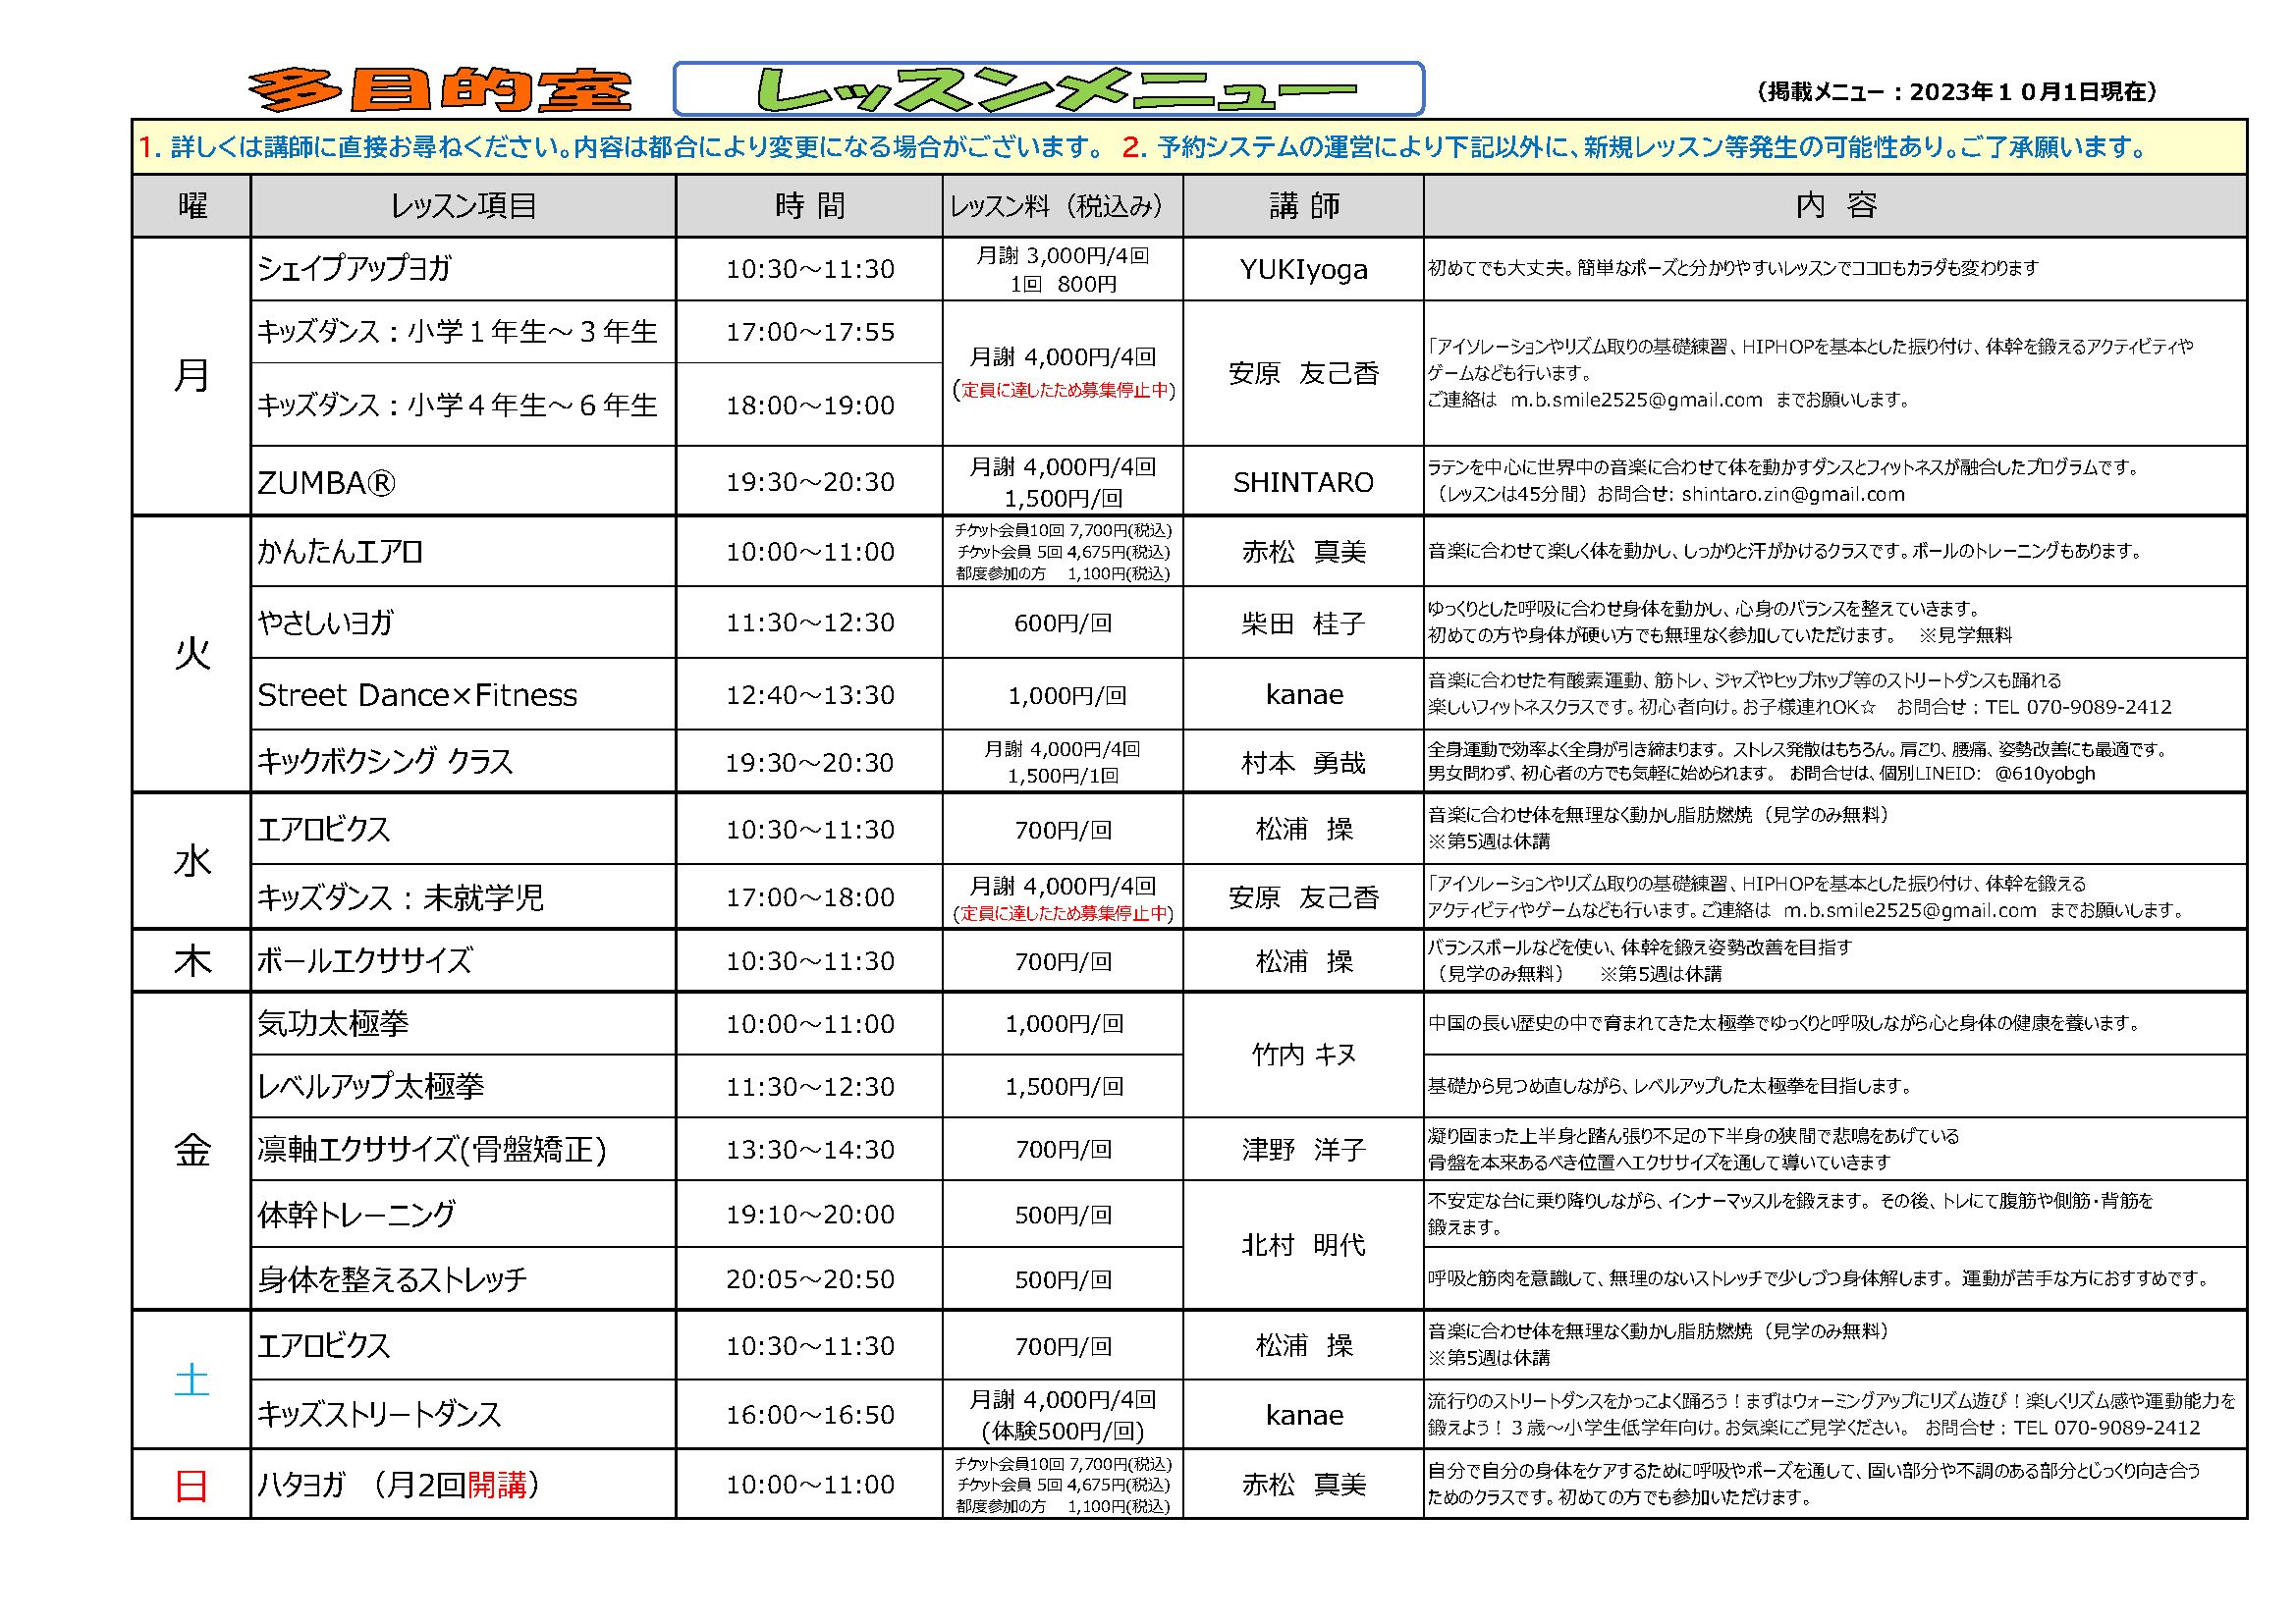Click the レッスン料（税込み） column header
Viewport: 2296px width, 1624px height.
coord(1062,206)
